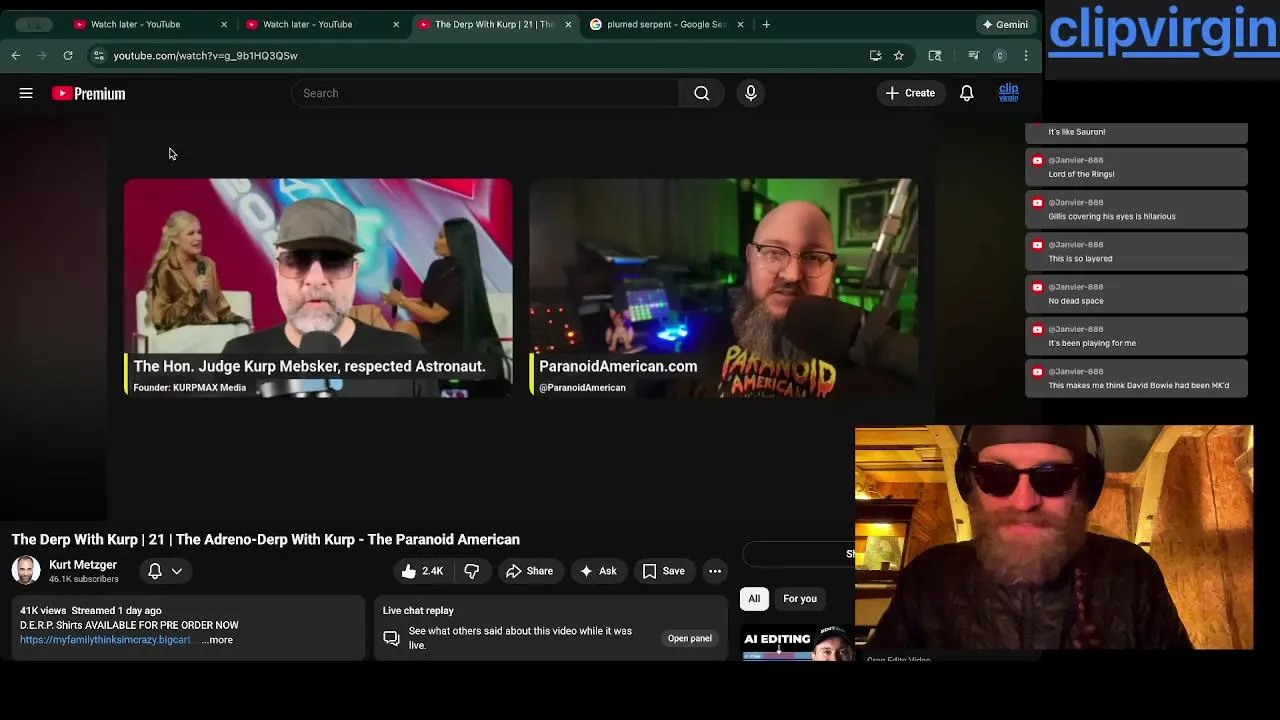This screenshot has width=1280, height=720.
Task: Open Kurt Metzger channel avatar
Action: click(x=26, y=570)
